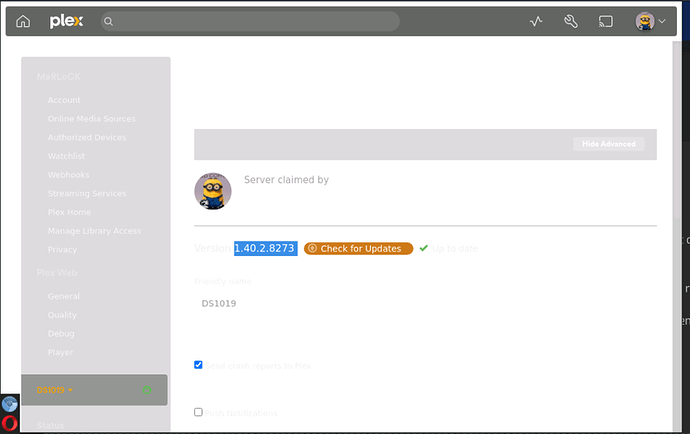Screen dimensions: 690x434
Task: Open the minion account avatar menu
Action: tap(645, 21)
